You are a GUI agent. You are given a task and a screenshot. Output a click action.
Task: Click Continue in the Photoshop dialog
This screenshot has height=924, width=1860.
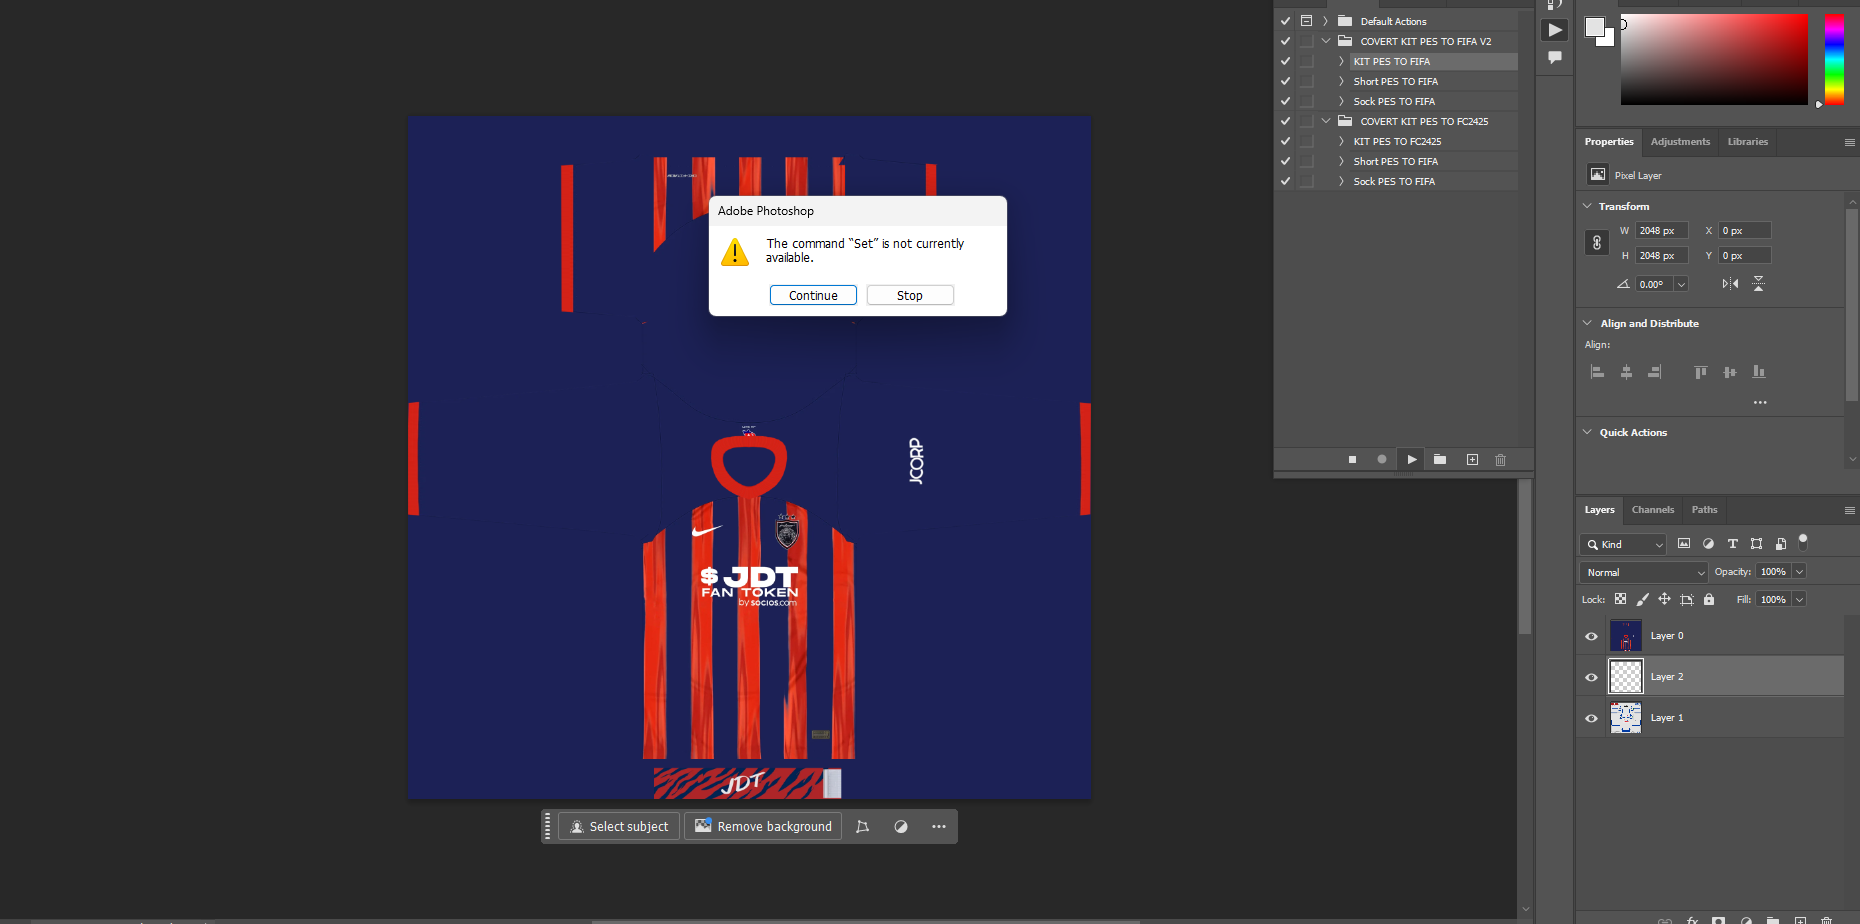[813, 295]
